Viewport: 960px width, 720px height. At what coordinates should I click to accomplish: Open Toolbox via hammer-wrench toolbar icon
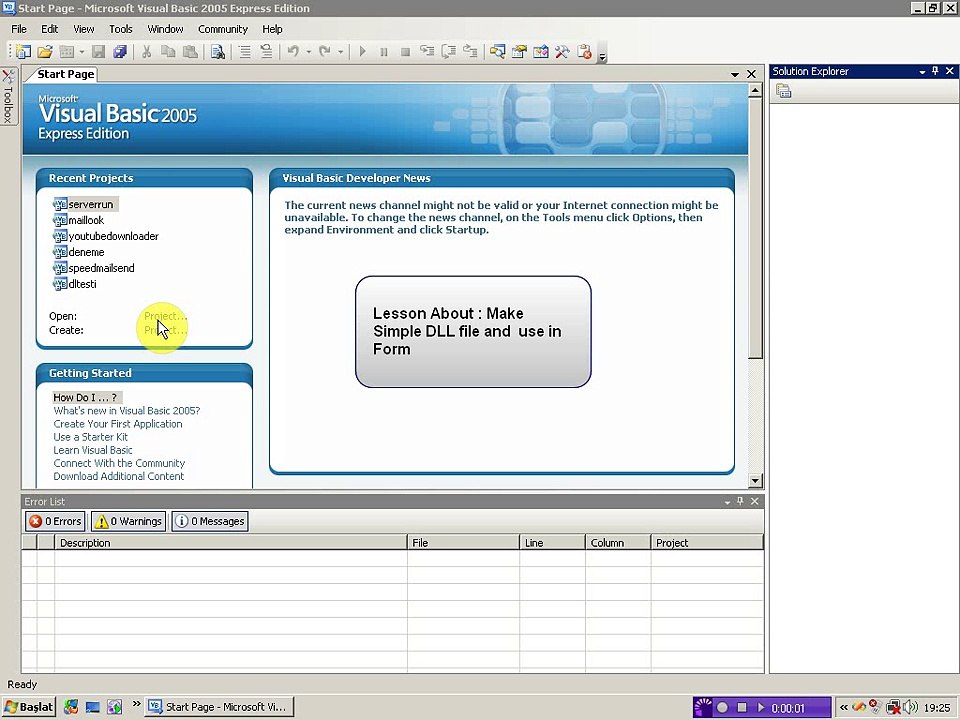[562, 52]
